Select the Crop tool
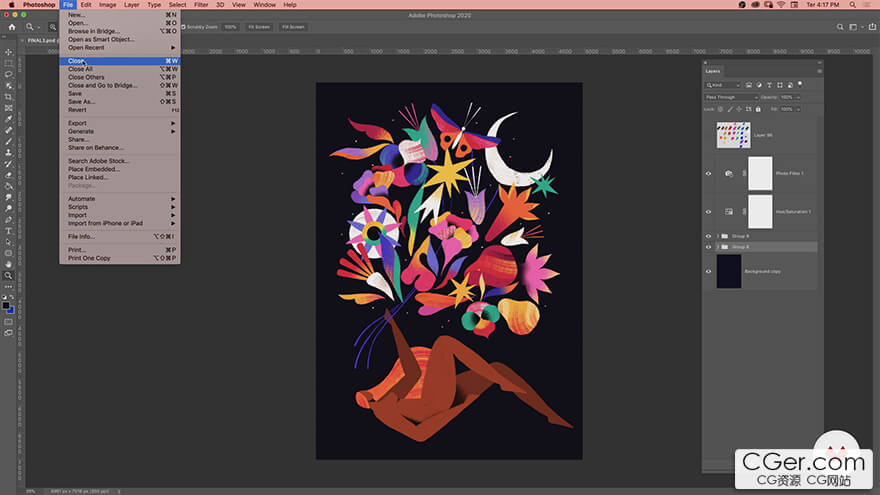Image resolution: width=880 pixels, height=495 pixels. [8, 97]
